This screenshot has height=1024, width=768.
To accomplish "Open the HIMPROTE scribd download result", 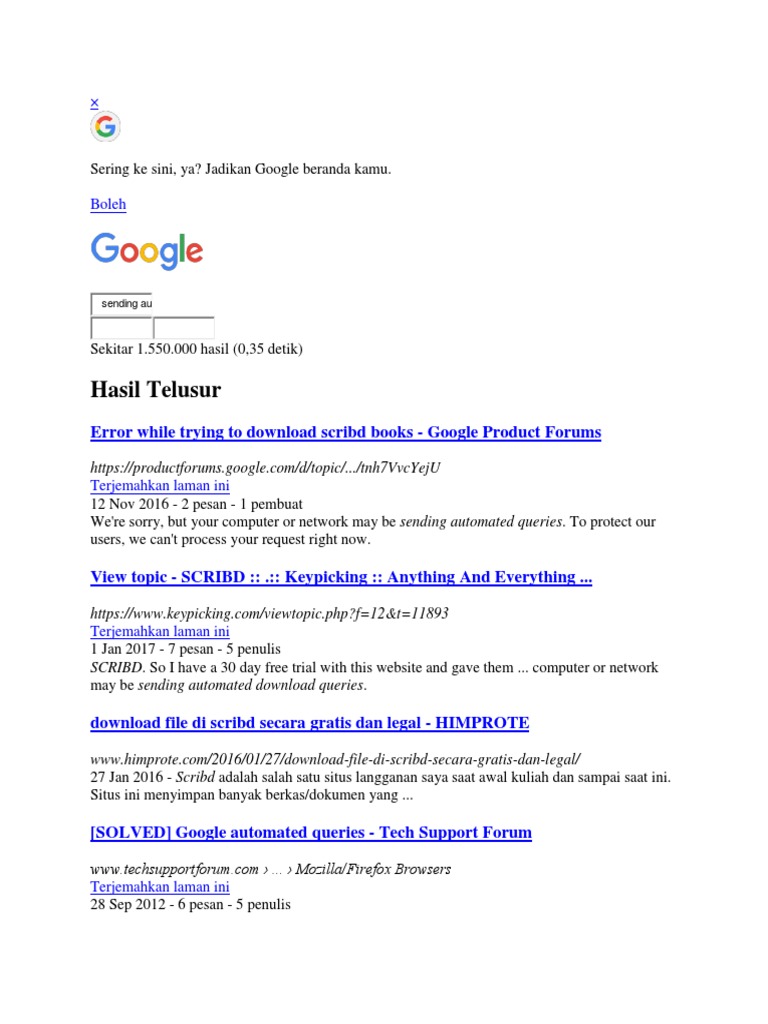I will click(309, 722).
